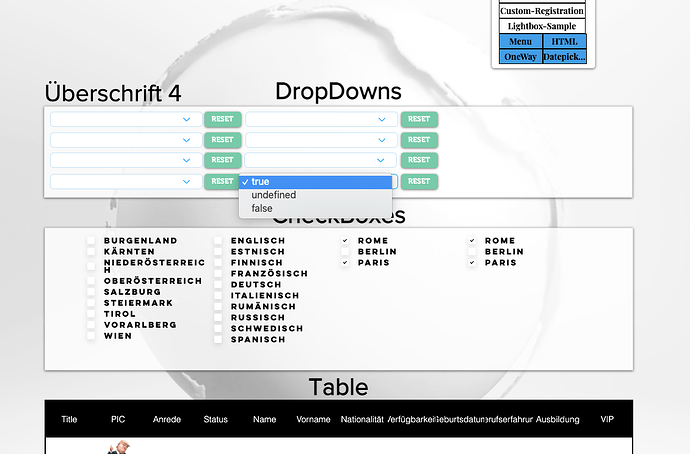690x454 pixels.
Task: Click RESET beside the third left dropdown
Action: (222, 160)
